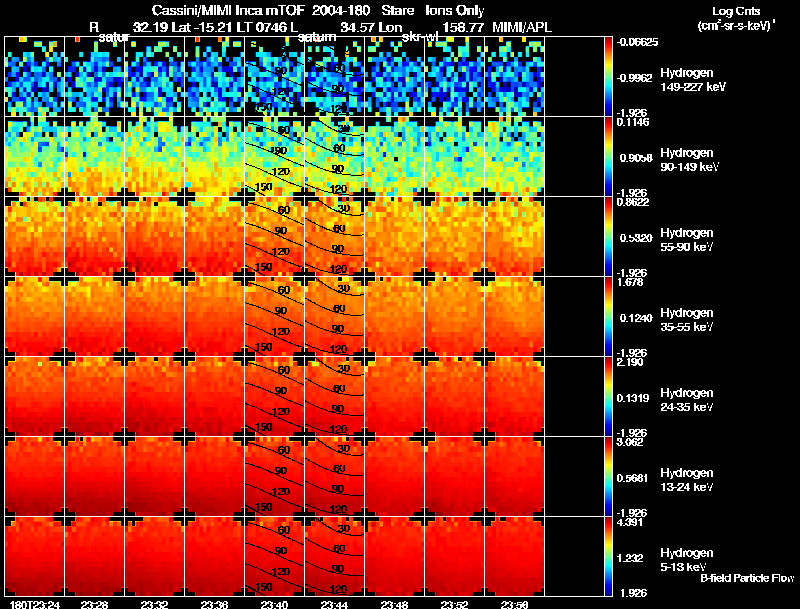Click the '3.062' color scale value

(x=630, y=442)
